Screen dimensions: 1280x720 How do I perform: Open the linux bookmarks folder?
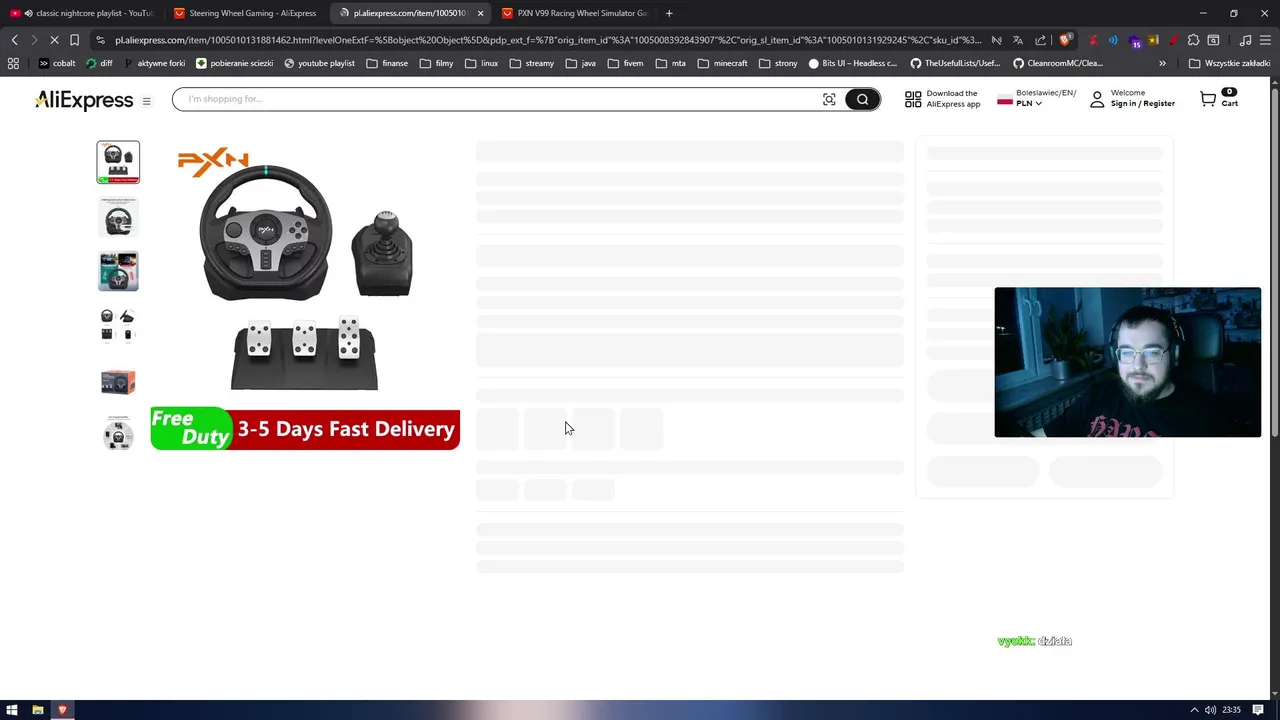point(482,63)
